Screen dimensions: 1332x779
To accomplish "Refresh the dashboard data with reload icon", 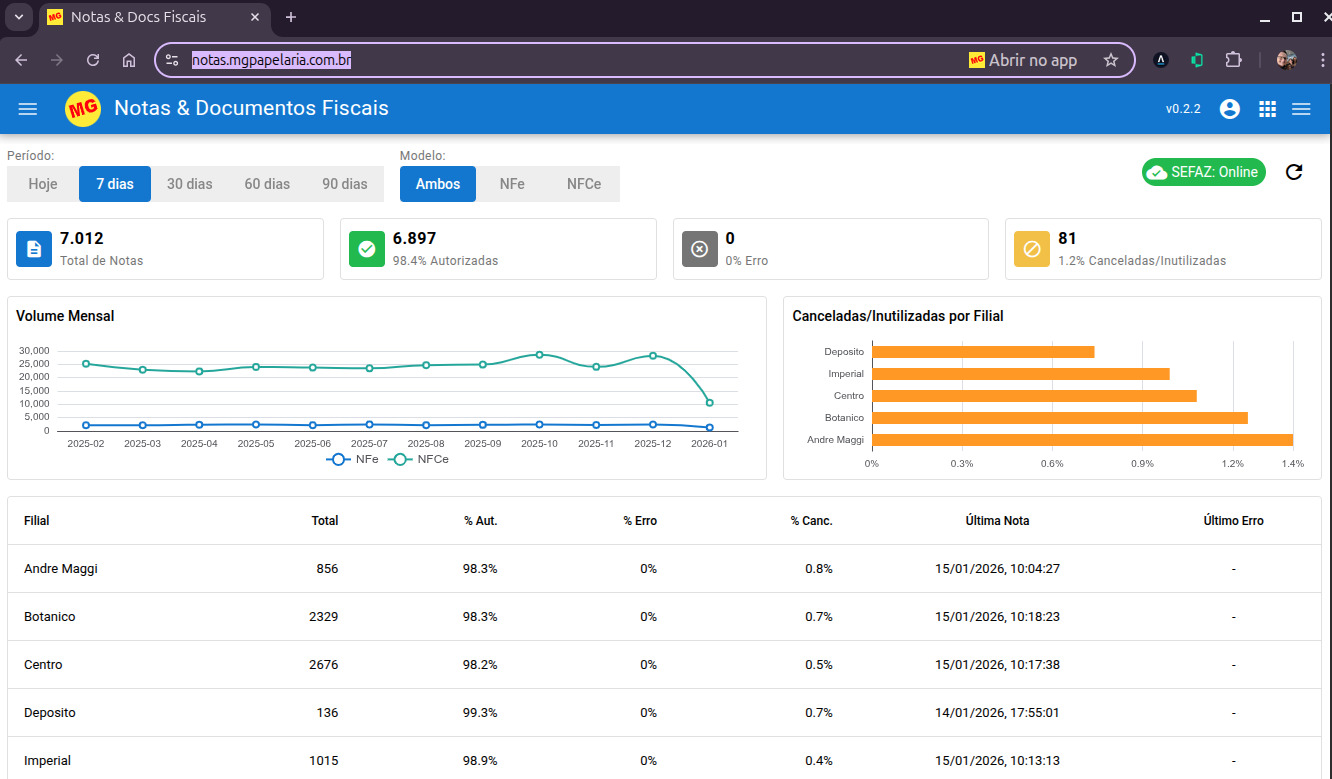I will [1294, 172].
